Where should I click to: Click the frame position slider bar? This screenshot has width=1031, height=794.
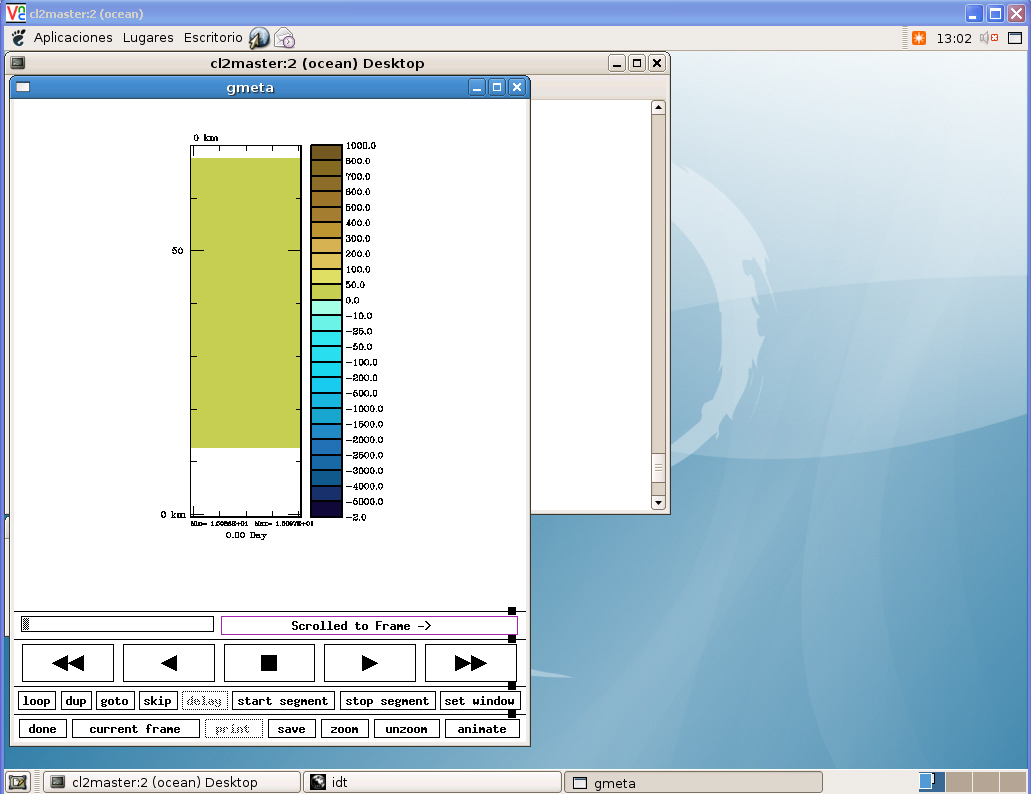tap(117, 625)
